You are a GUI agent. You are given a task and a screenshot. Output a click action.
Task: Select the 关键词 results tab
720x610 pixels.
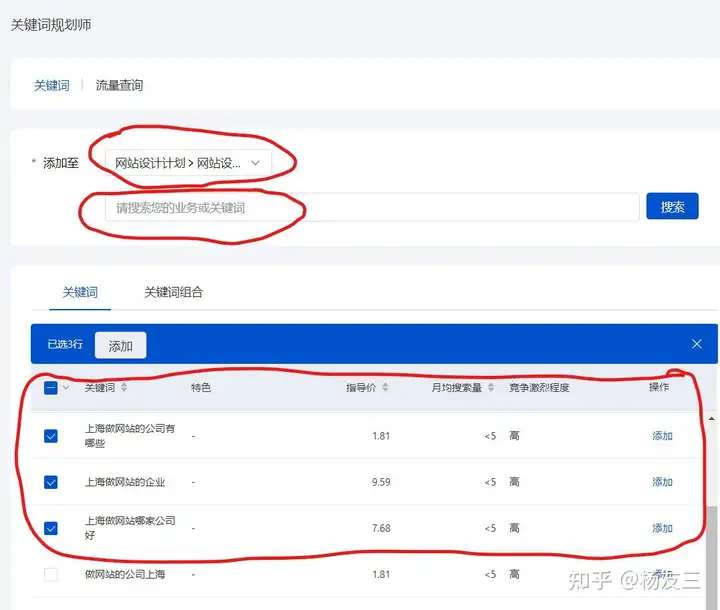tap(80, 292)
